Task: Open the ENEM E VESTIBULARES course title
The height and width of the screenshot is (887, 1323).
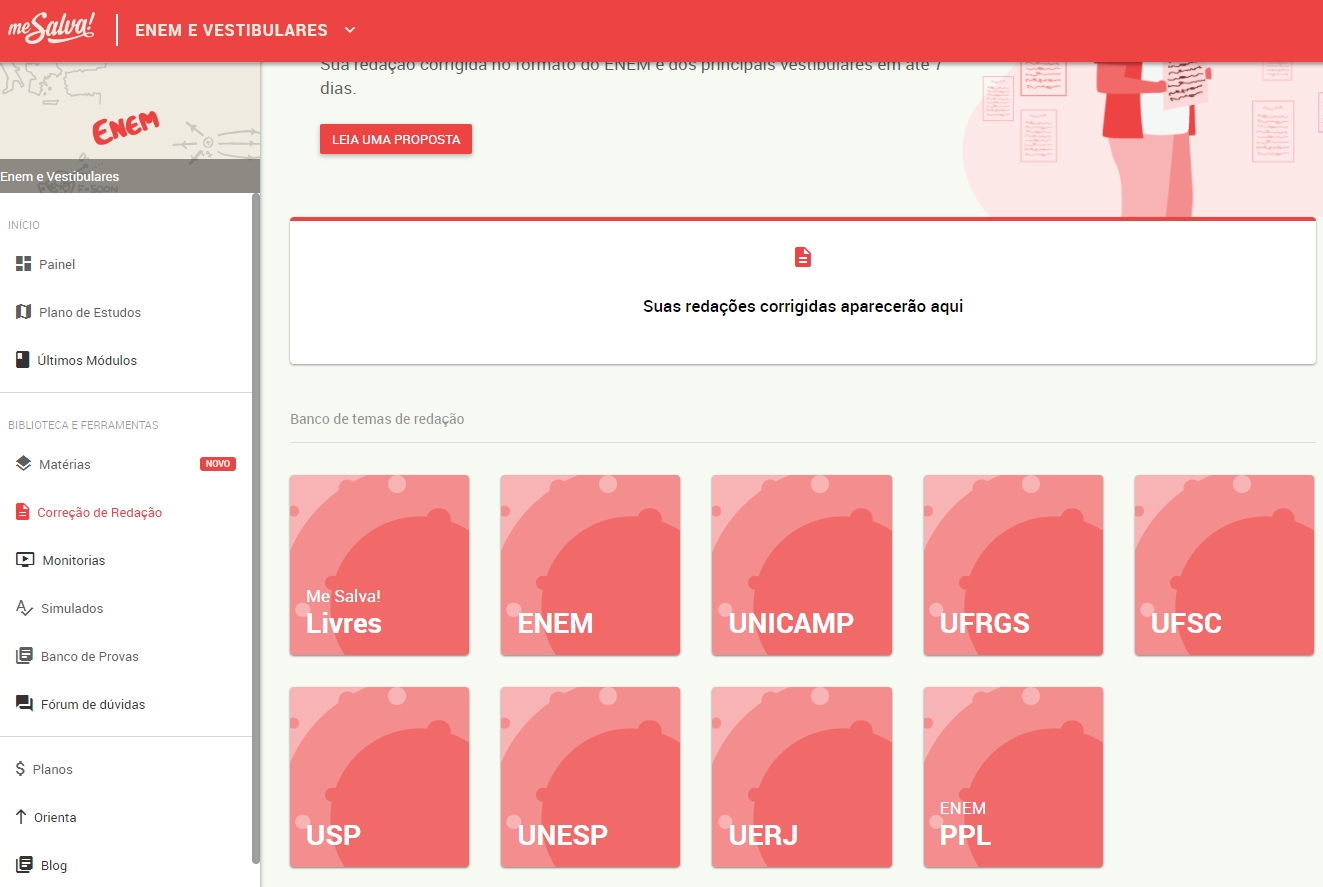Action: pyautogui.click(x=231, y=30)
